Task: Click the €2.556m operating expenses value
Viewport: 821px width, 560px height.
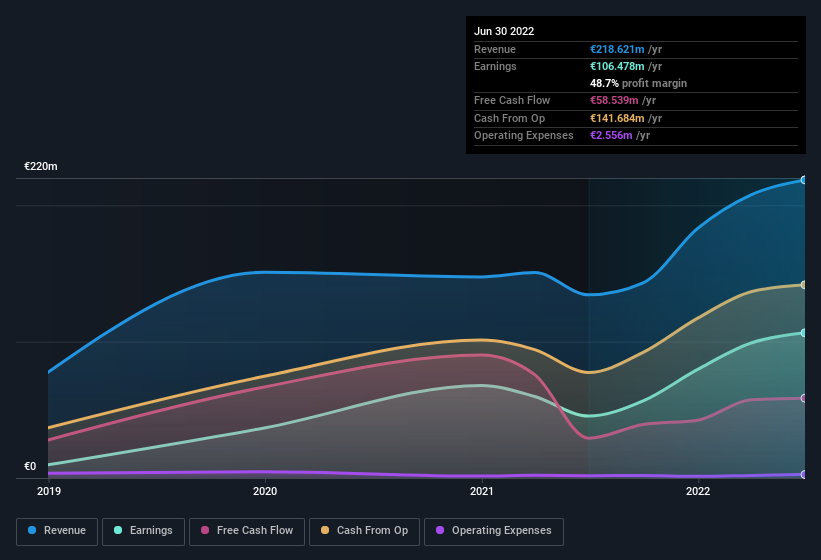Action: [x=611, y=135]
